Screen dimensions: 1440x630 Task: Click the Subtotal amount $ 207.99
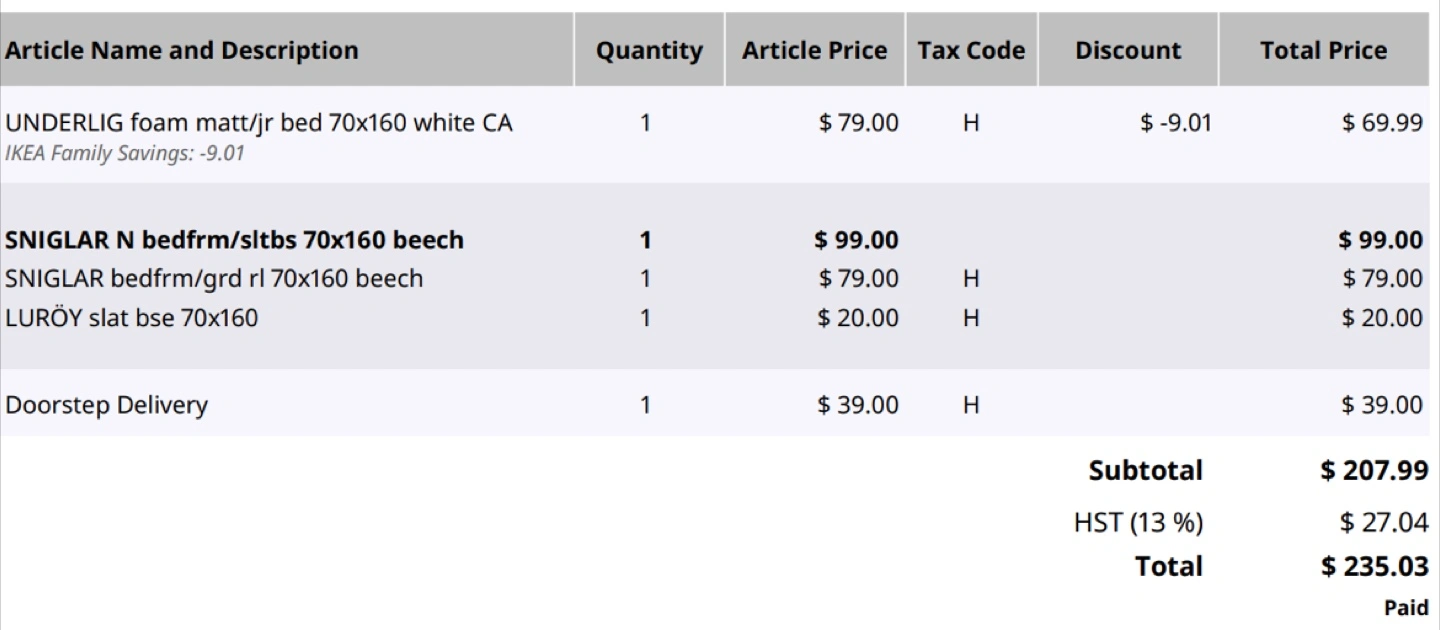tap(1374, 470)
